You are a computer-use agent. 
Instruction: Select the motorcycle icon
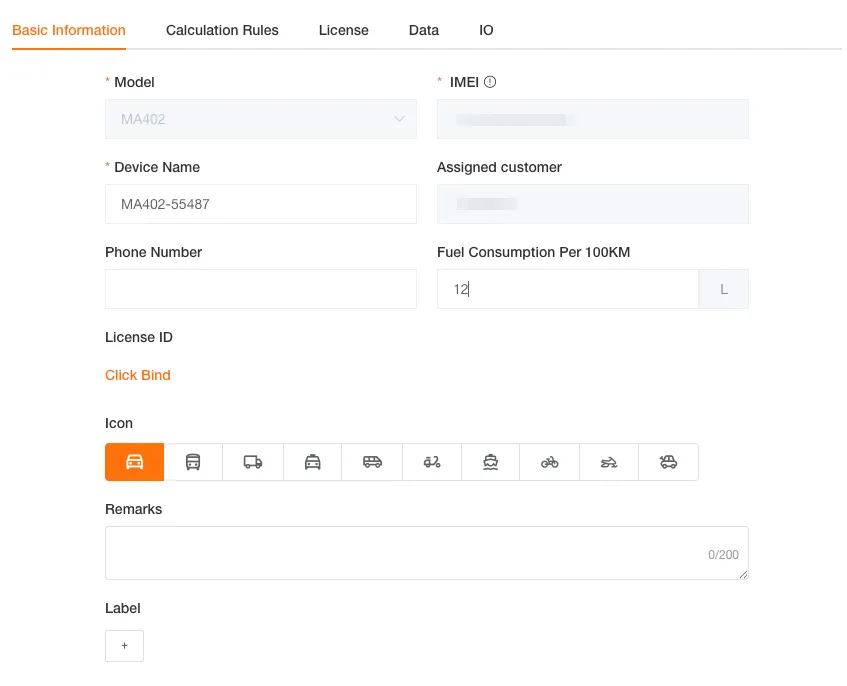(608, 462)
